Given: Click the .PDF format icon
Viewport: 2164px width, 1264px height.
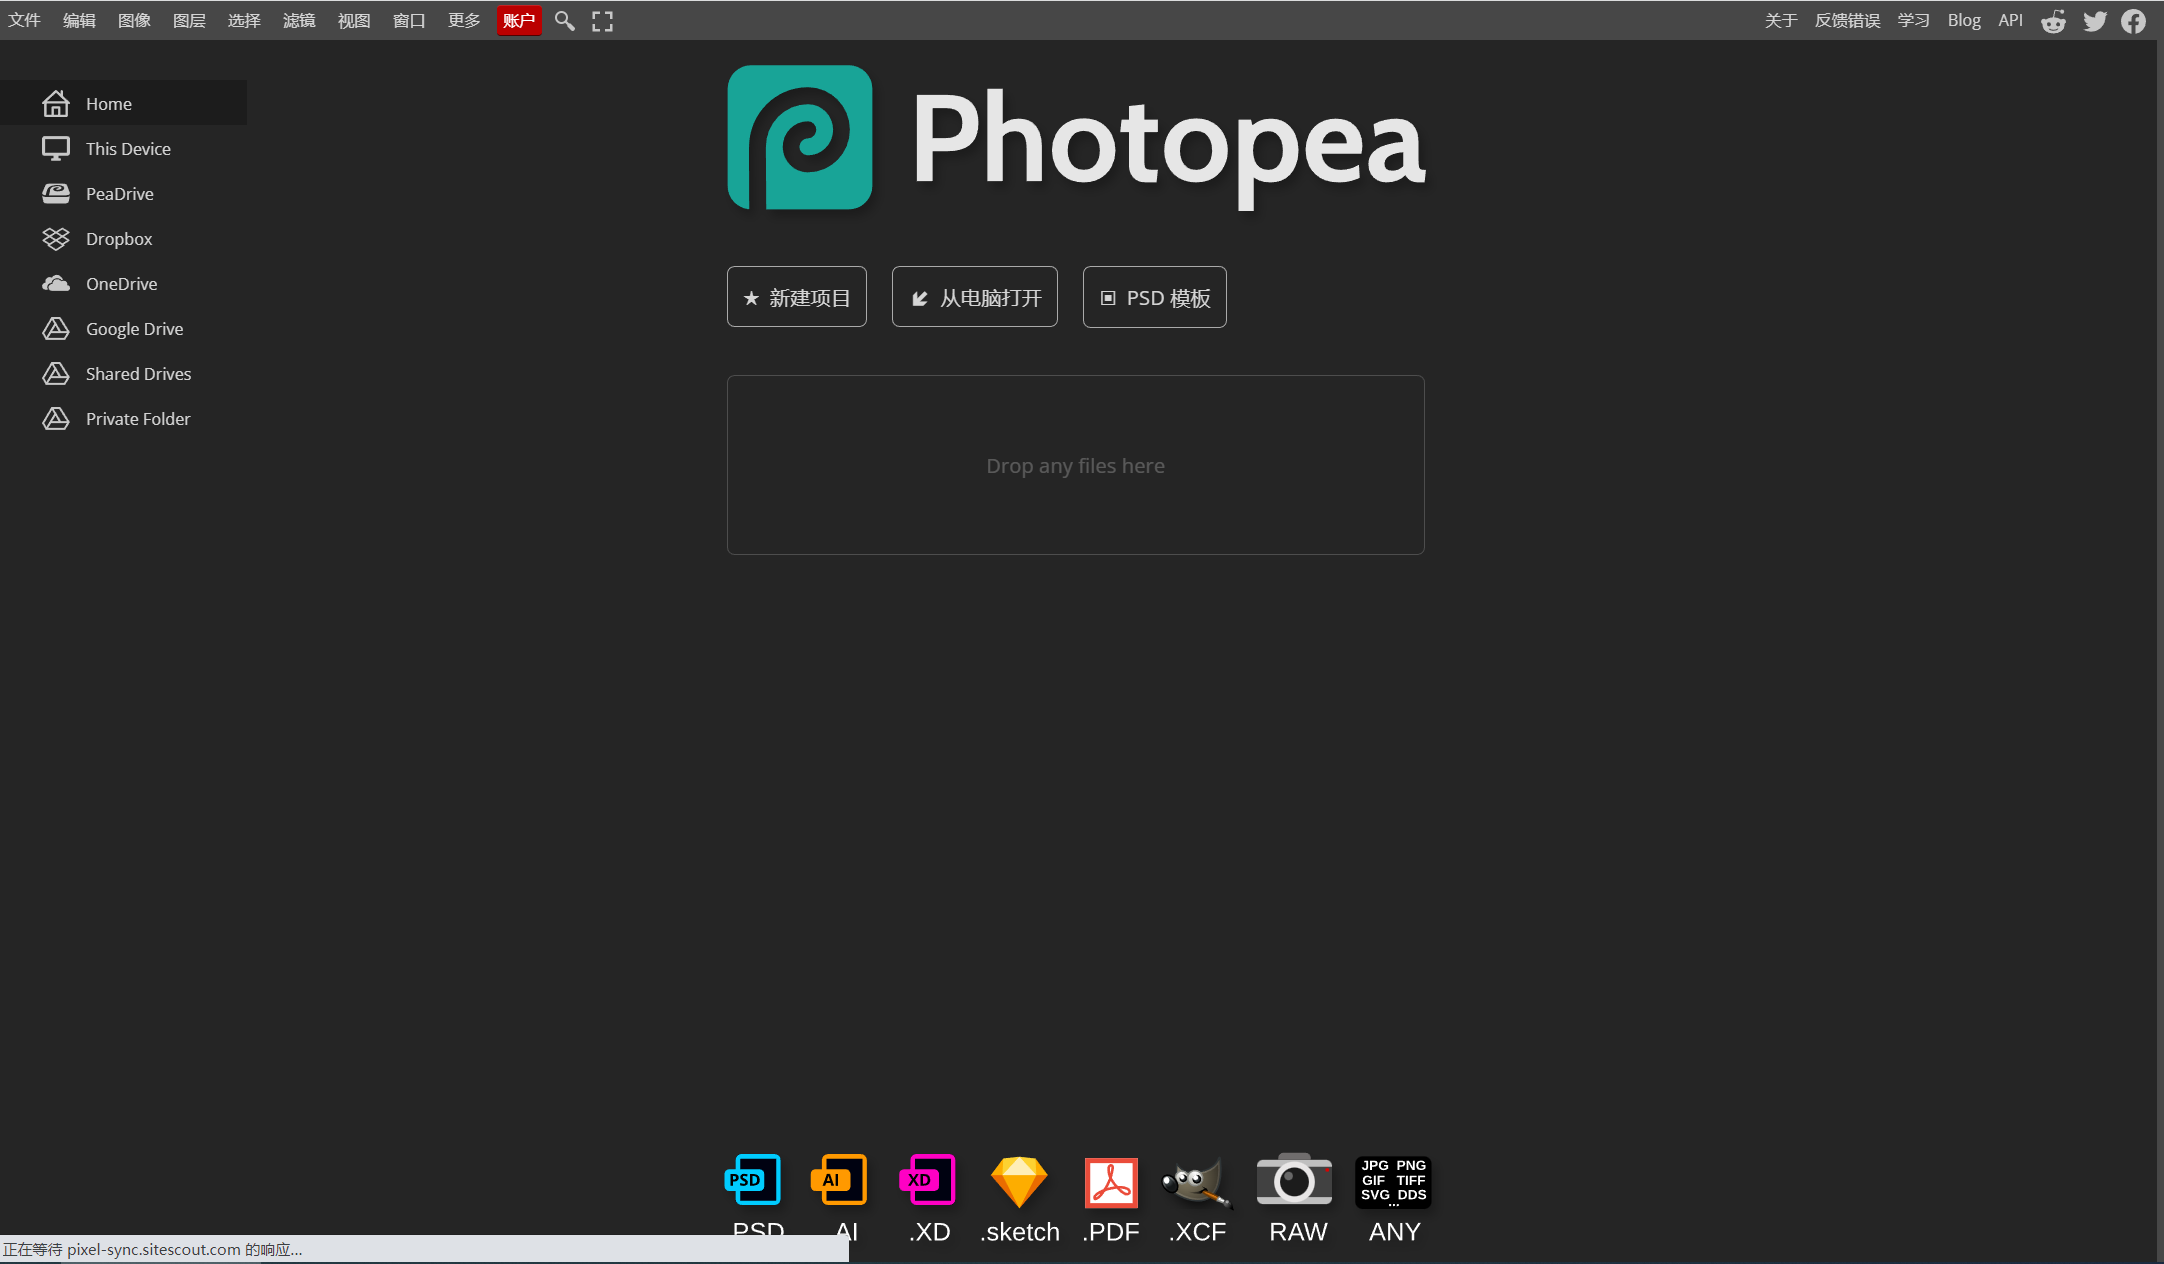Looking at the screenshot, I should pos(1111,1182).
